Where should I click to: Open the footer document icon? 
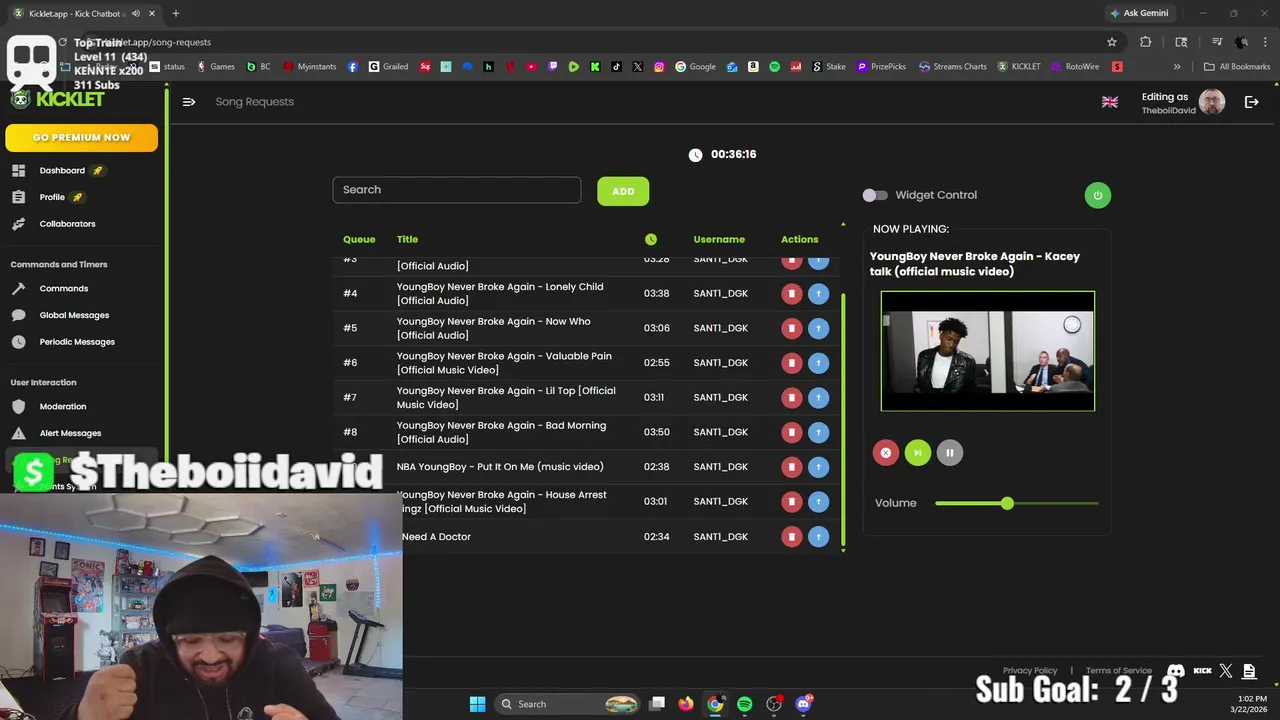tap(1251, 671)
